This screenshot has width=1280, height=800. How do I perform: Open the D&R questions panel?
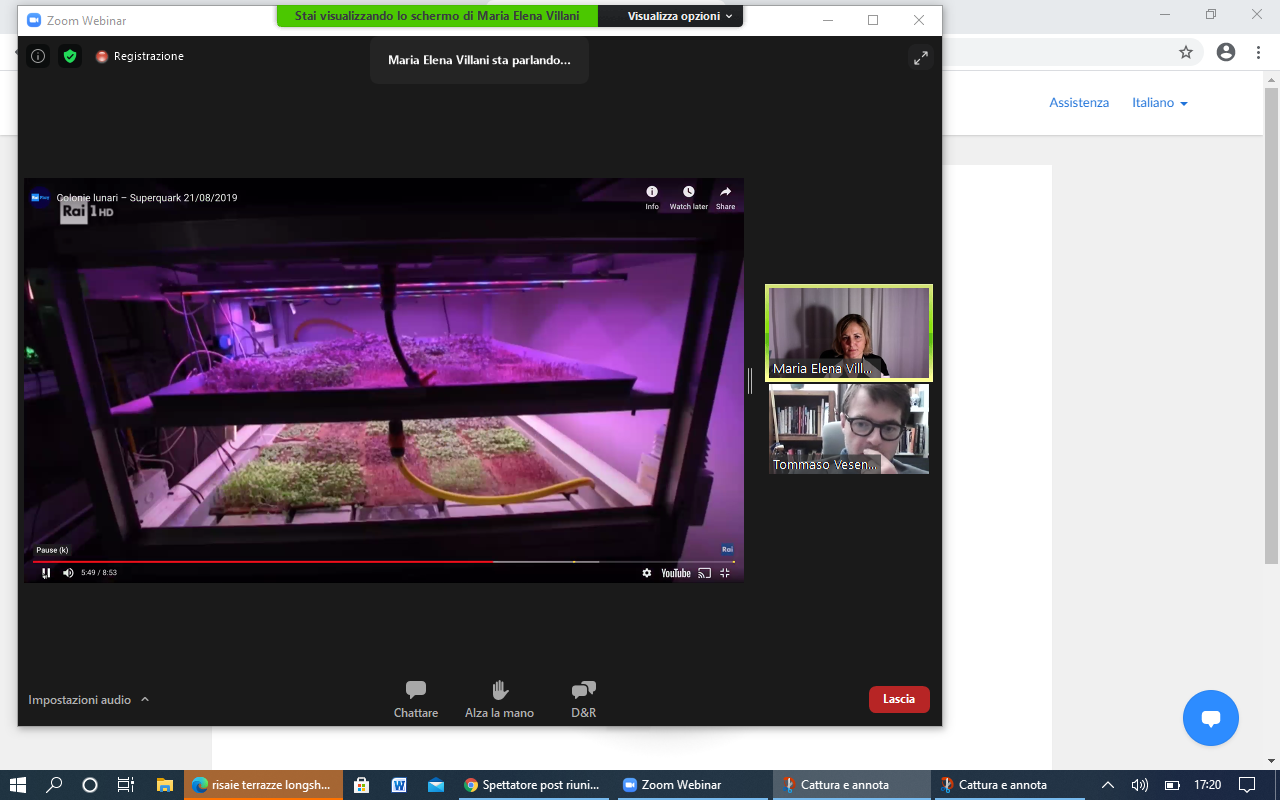pyautogui.click(x=584, y=699)
